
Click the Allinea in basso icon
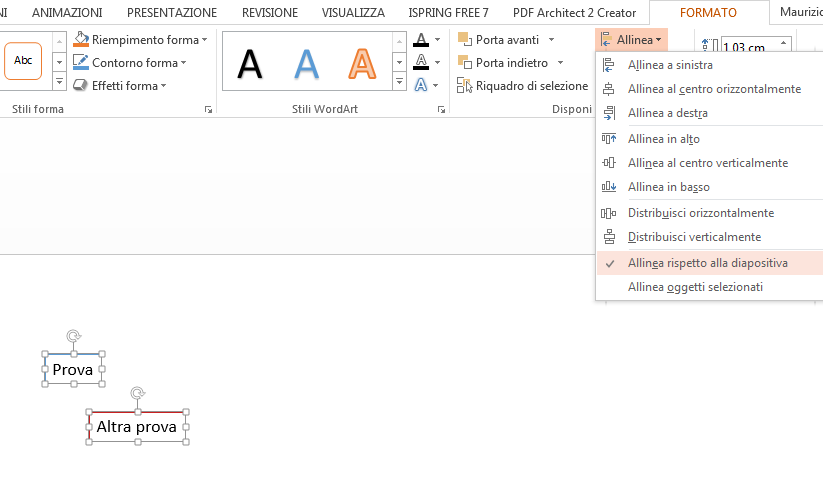click(x=608, y=187)
